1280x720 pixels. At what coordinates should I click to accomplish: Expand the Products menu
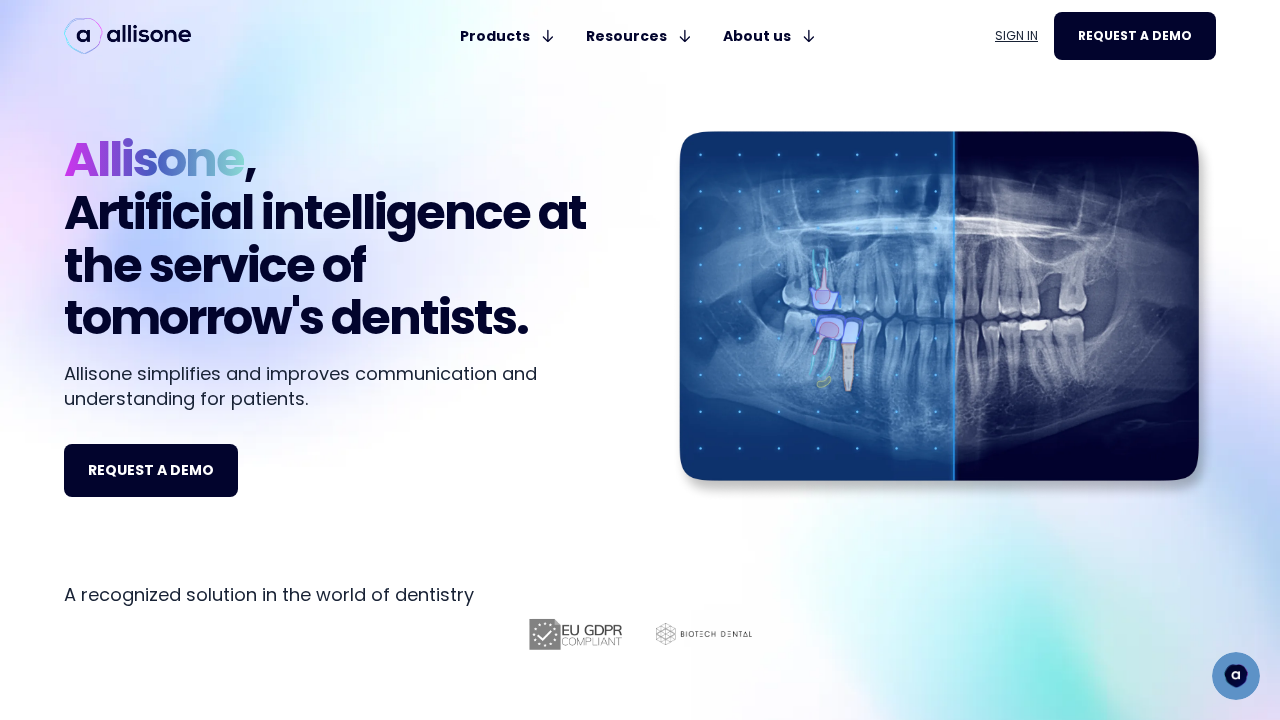[x=495, y=36]
